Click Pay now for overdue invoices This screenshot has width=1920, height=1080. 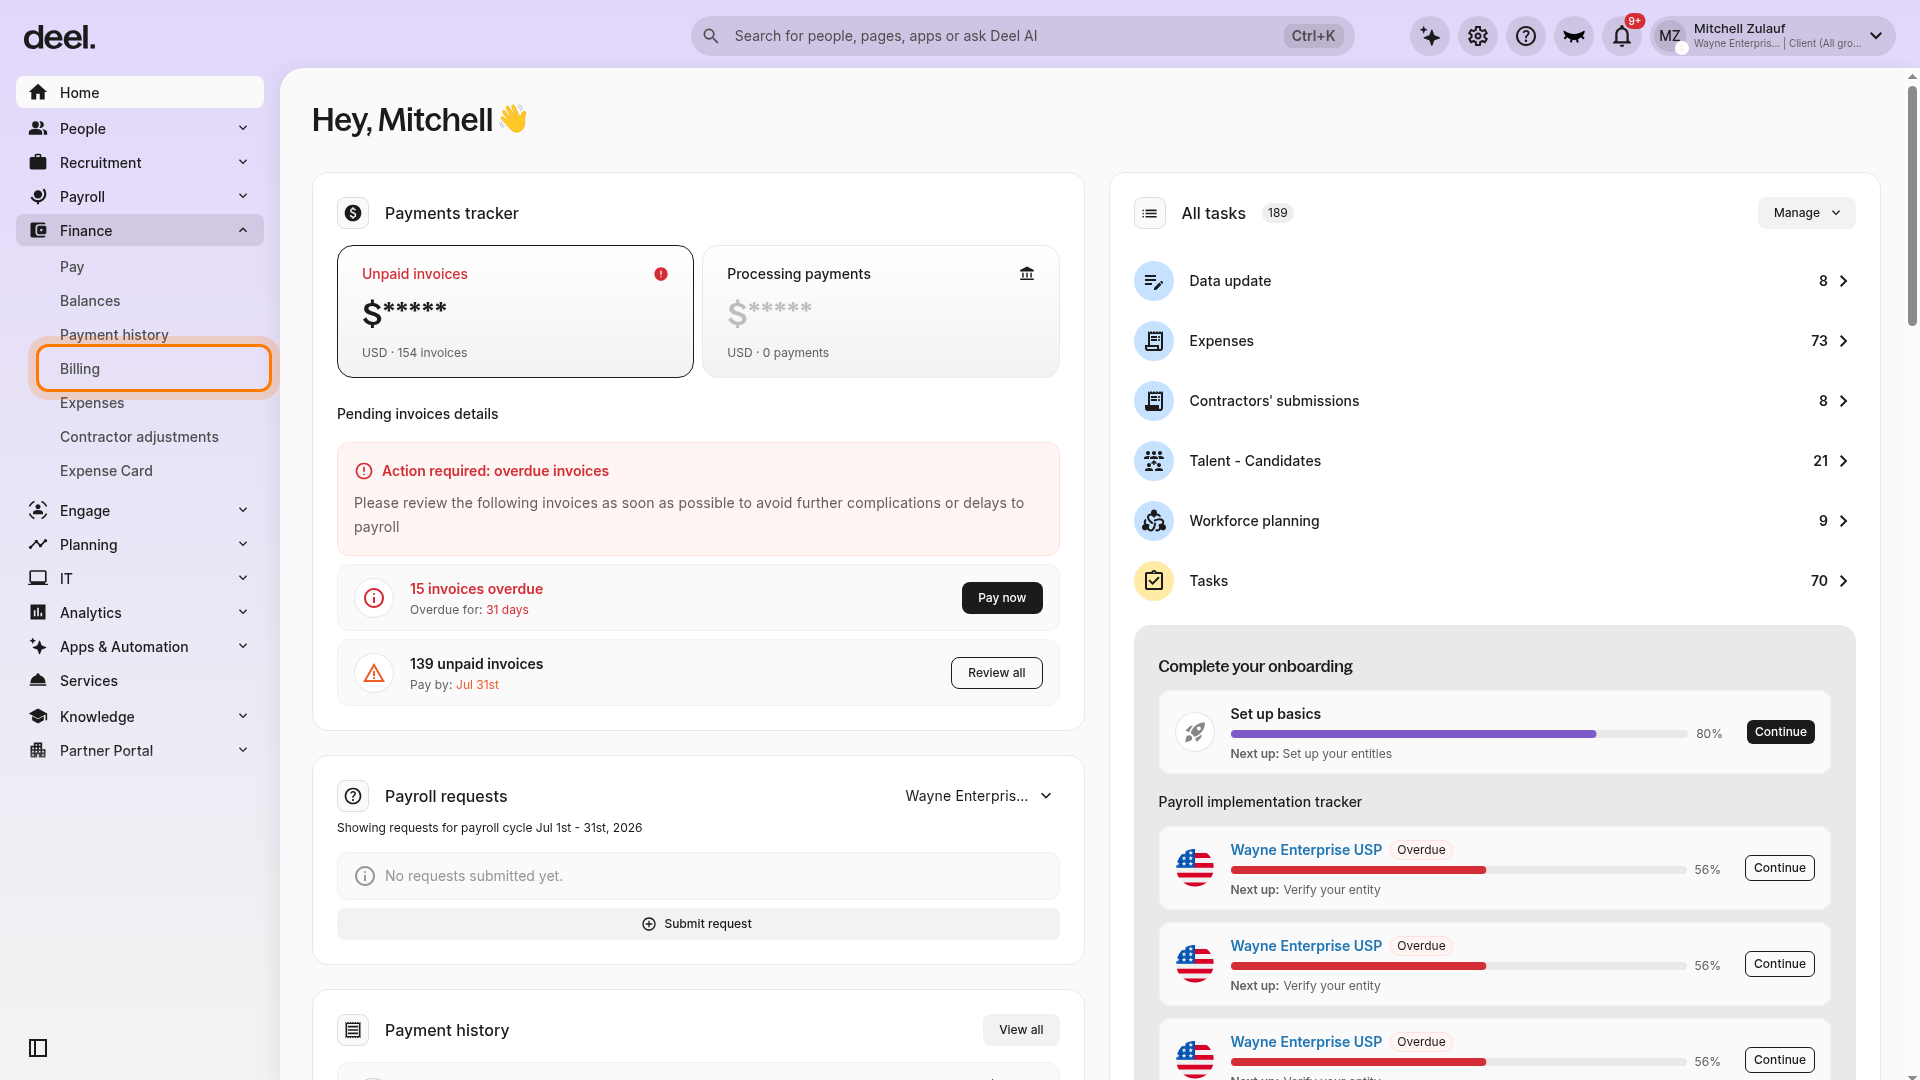click(1002, 598)
